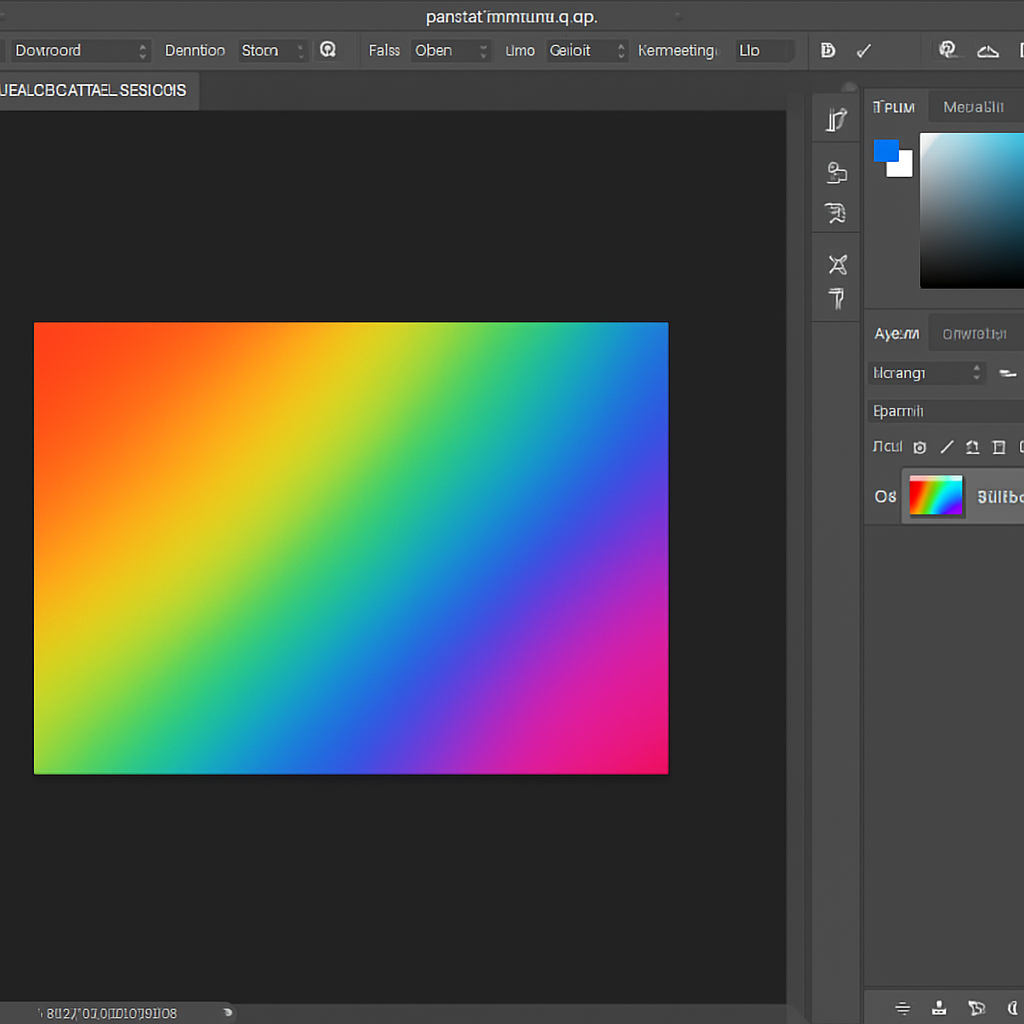Select the hand-pointer tool in the vertical toolbar
The height and width of the screenshot is (1024, 1024).
pos(836,213)
